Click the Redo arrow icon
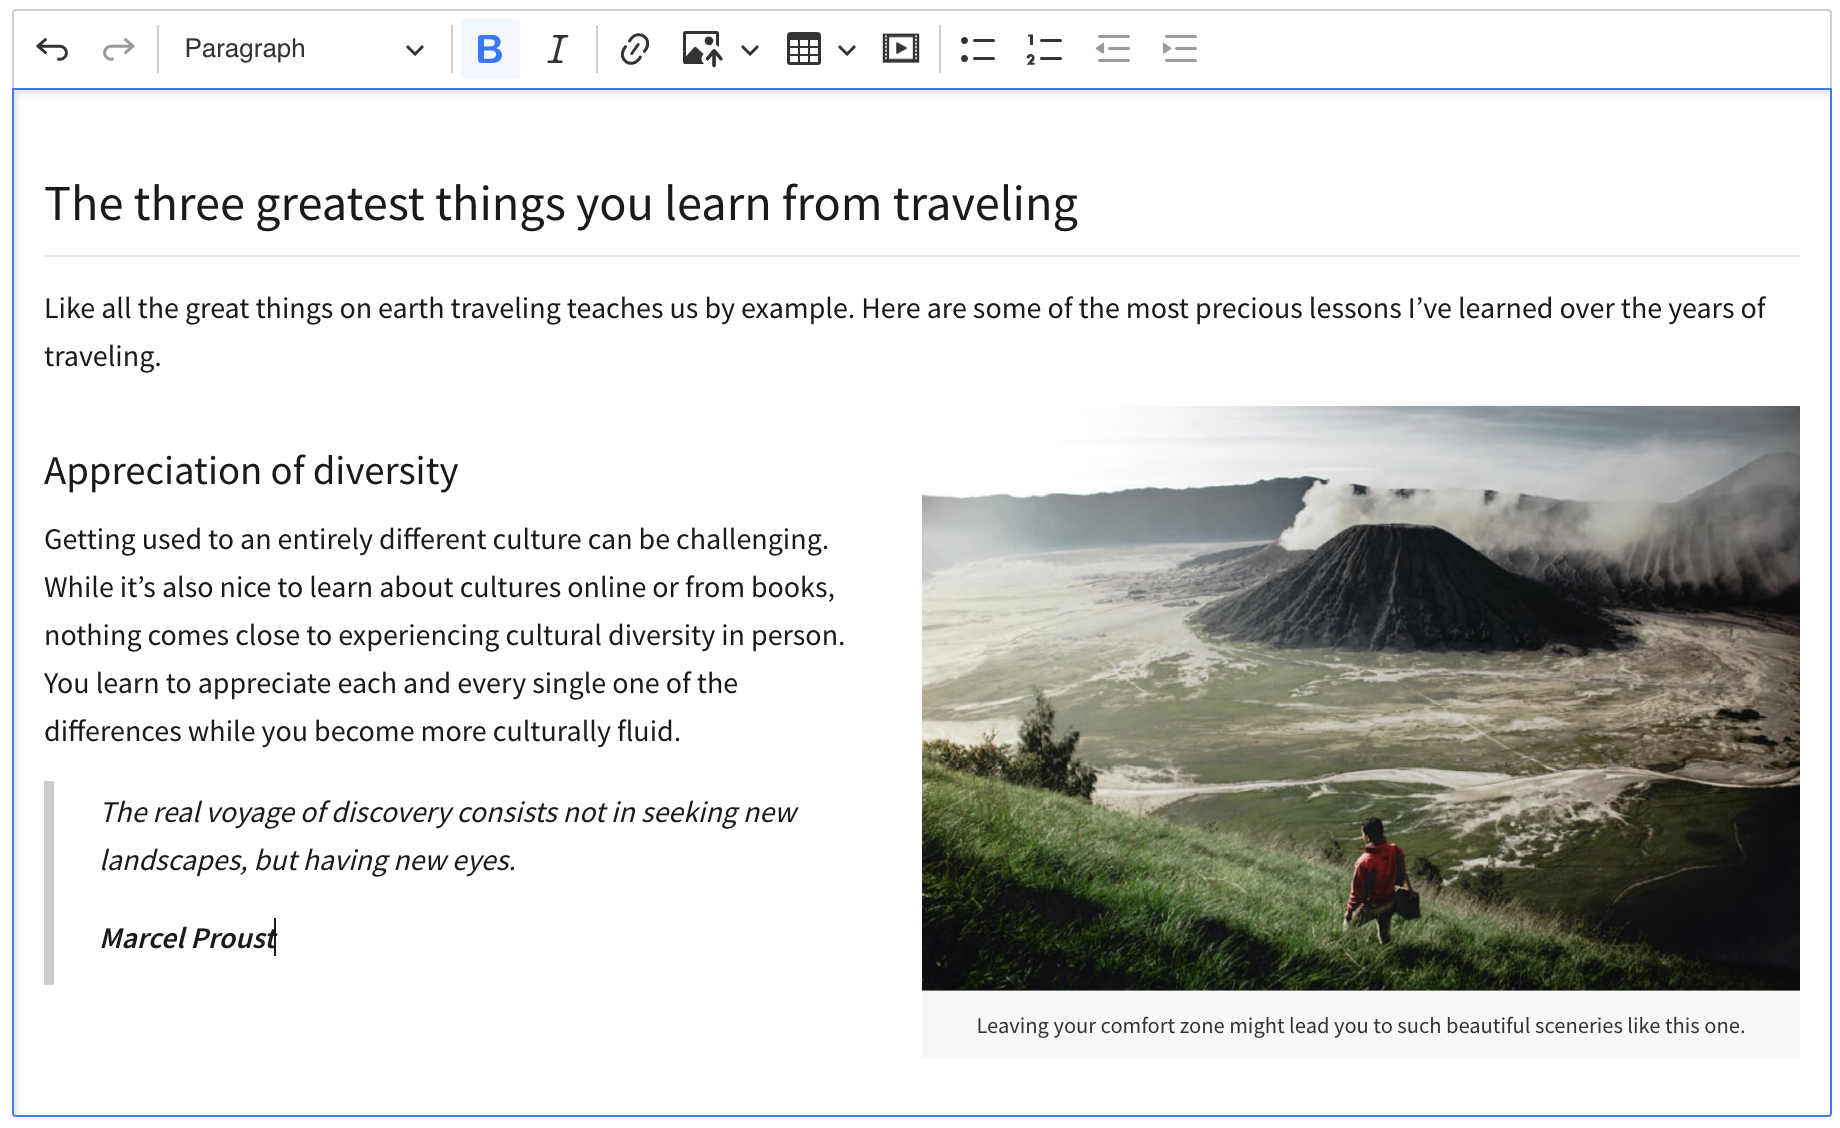Image resolution: width=1840 pixels, height=1128 pixels. [x=118, y=49]
